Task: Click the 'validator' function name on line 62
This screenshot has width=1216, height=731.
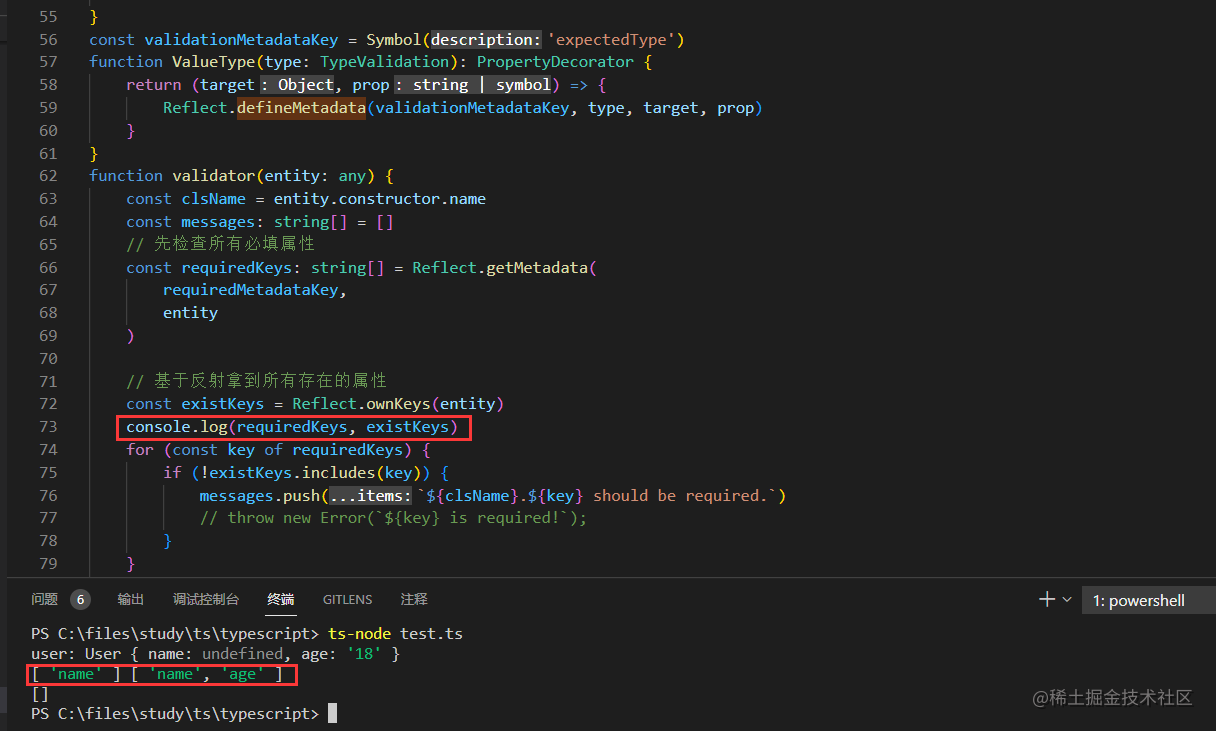Action: click(214, 176)
